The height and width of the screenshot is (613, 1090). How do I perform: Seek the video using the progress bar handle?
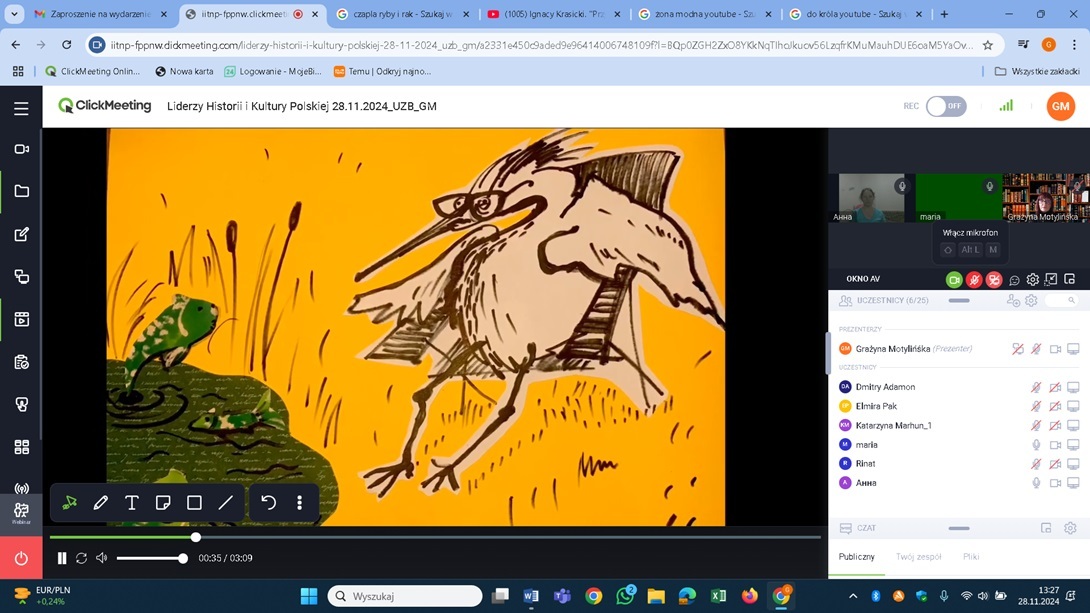[x=196, y=537]
